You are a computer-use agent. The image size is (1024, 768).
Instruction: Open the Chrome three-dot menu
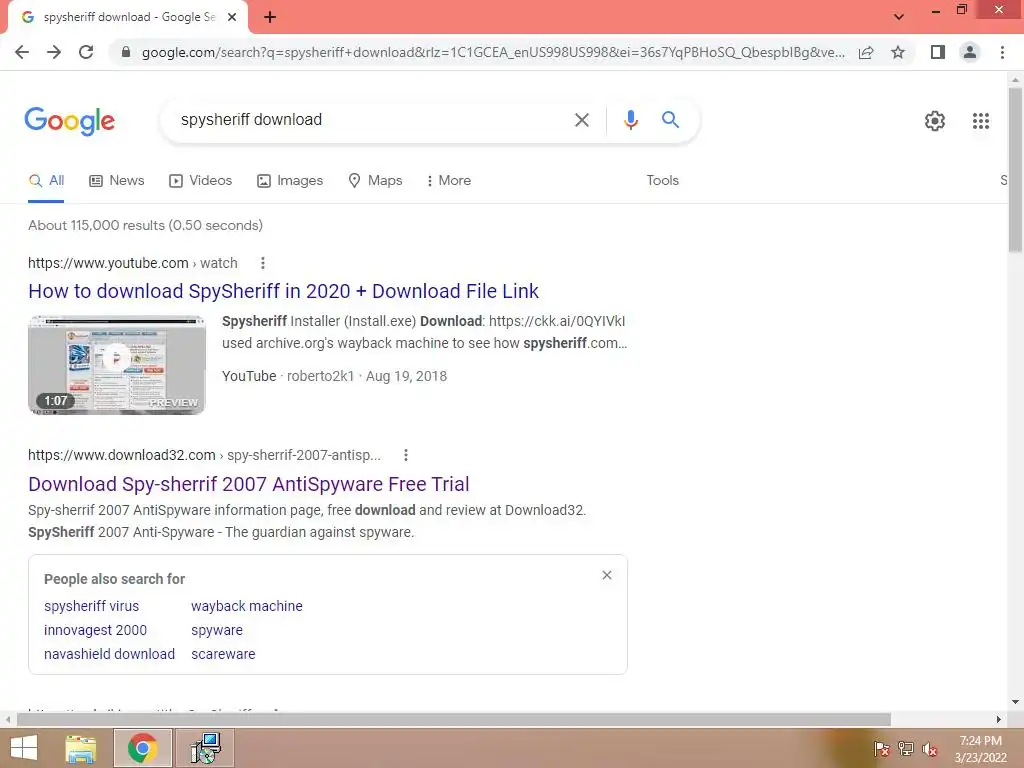[1002, 52]
